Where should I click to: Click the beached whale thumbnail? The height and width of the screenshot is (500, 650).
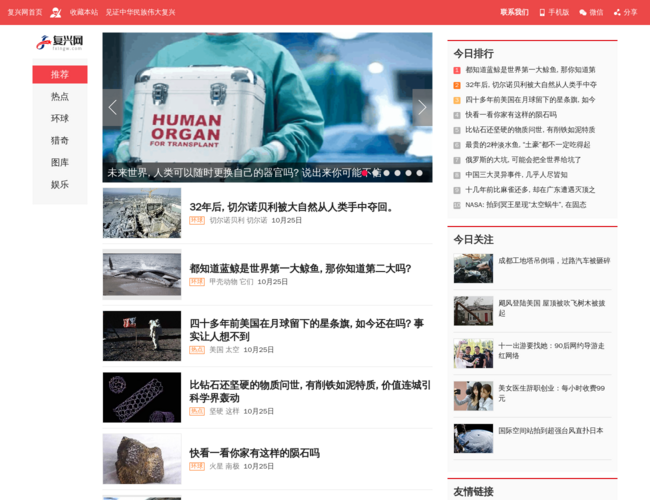pyautogui.click(x=142, y=274)
